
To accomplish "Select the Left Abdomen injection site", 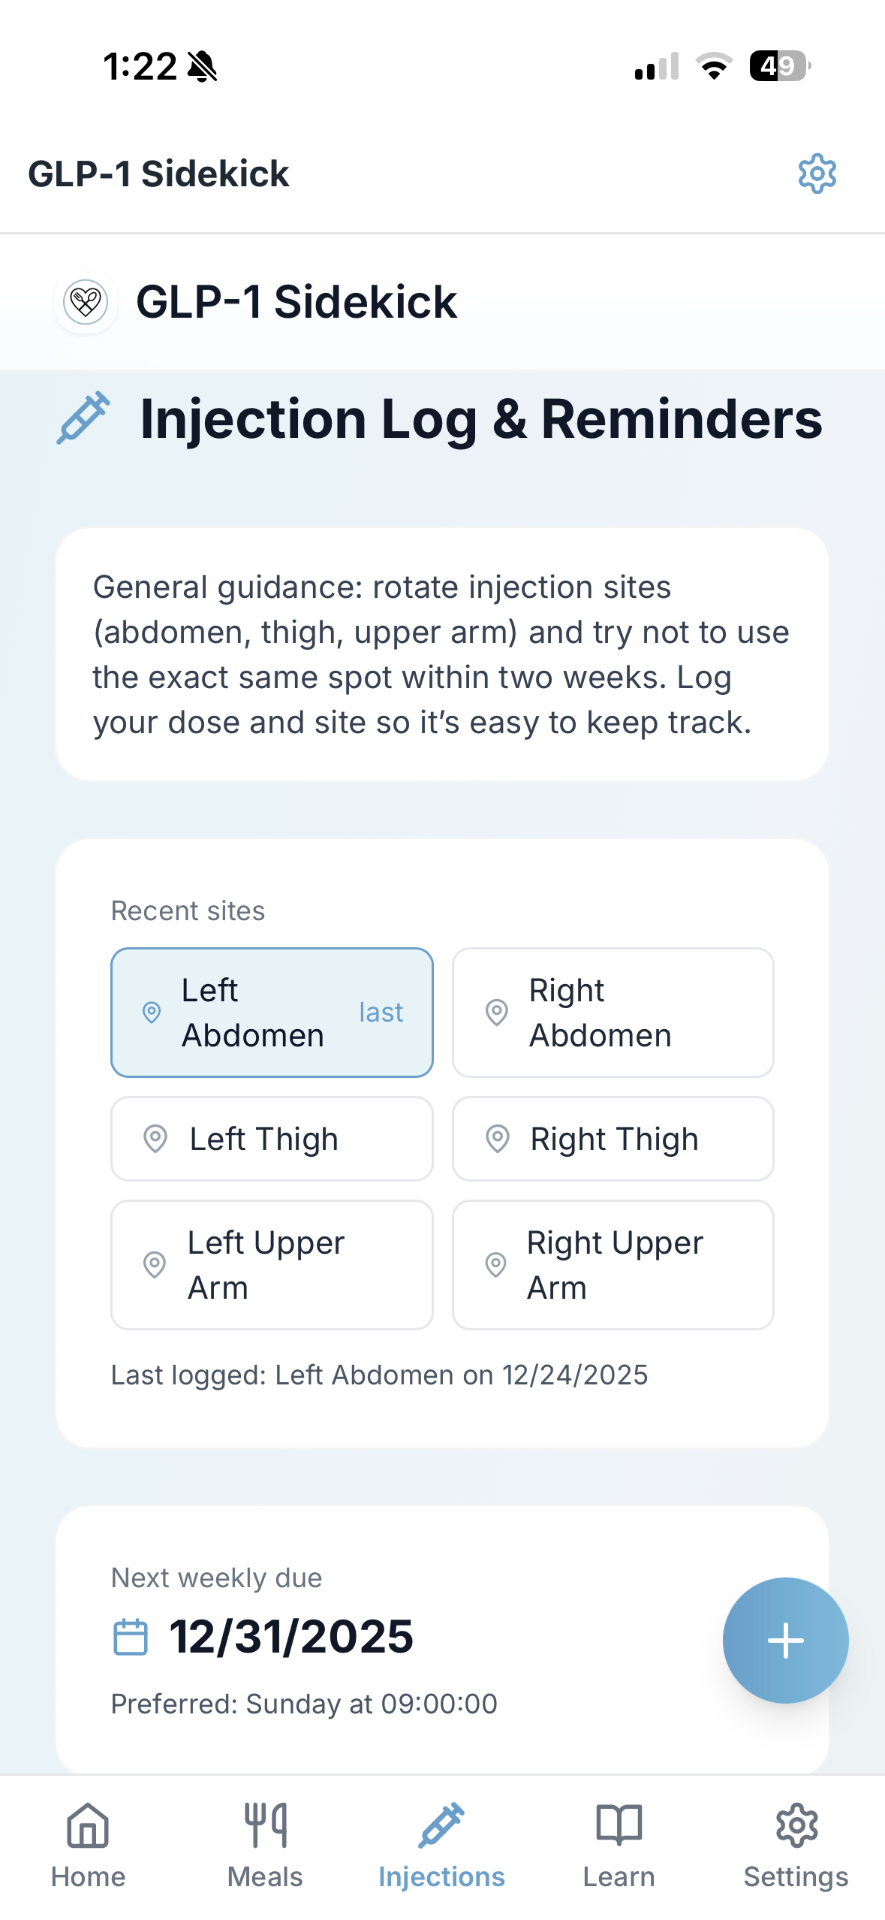I will (x=270, y=1012).
